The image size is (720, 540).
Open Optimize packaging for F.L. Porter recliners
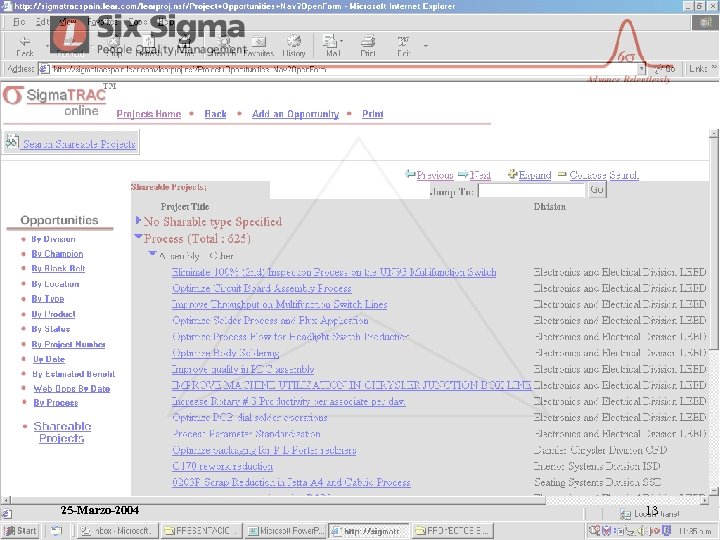click(264, 450)
